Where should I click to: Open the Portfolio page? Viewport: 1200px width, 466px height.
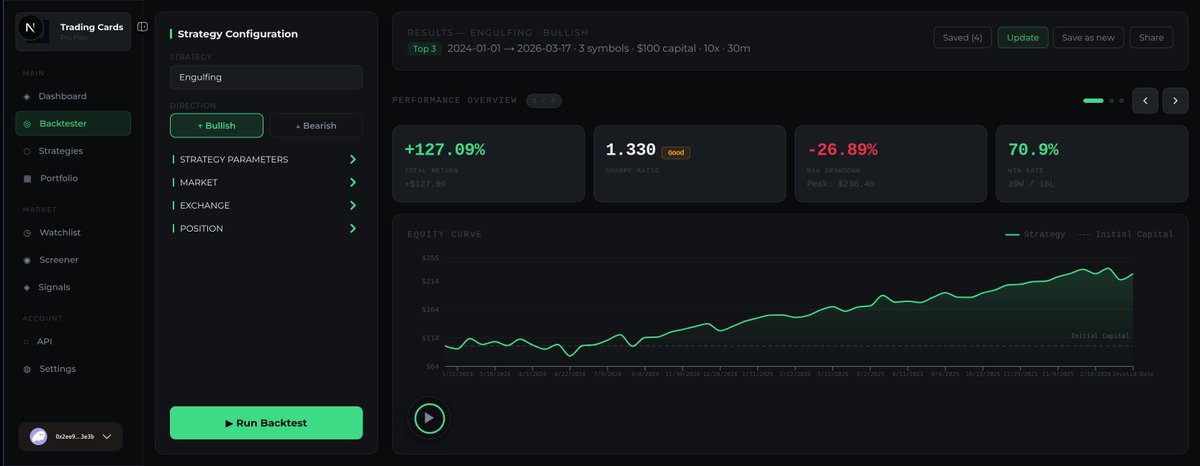[73, 178]
